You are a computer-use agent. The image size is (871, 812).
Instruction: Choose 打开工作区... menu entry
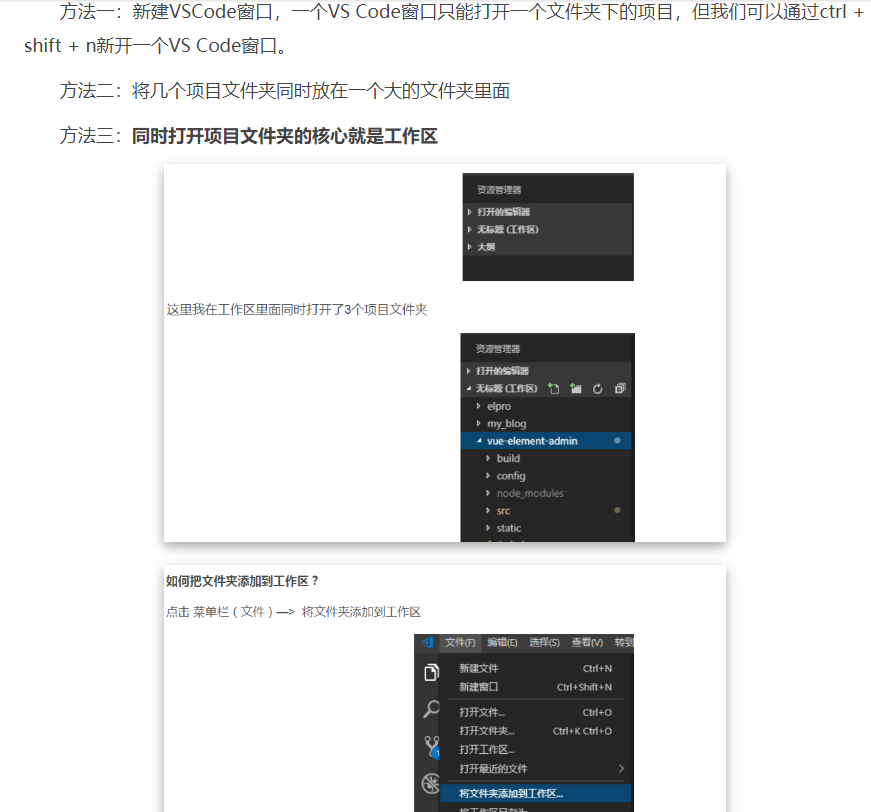[x=535, y=750]
